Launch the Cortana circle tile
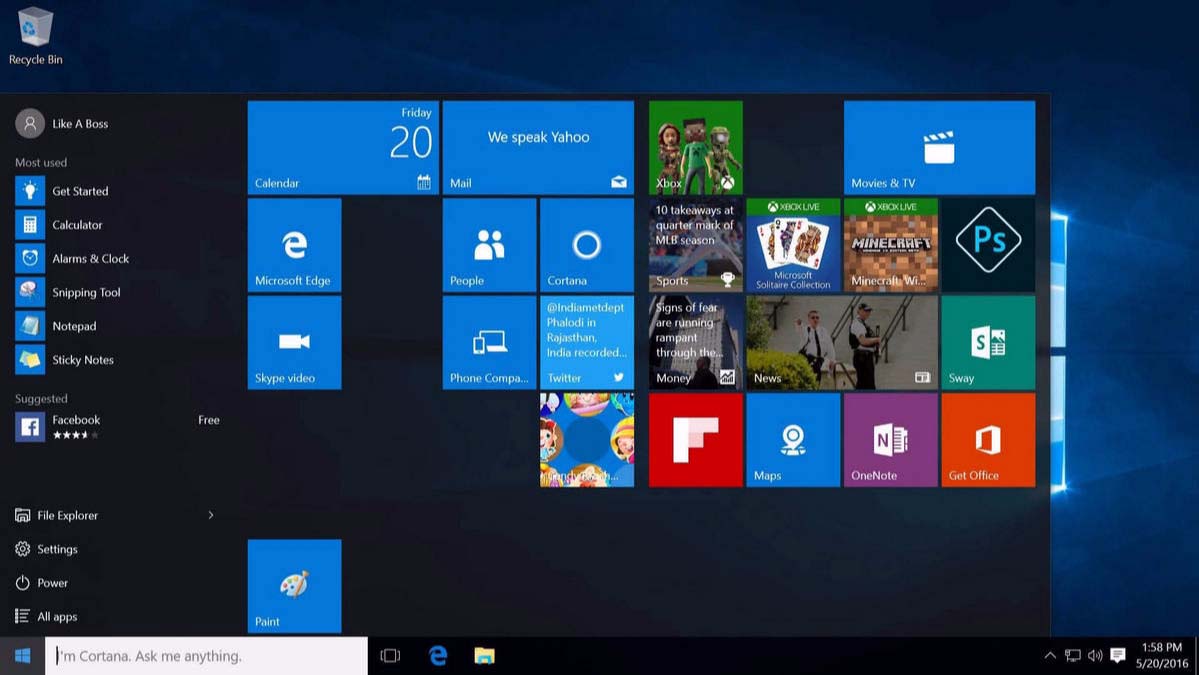The image size is (1199, 675). click(x=586, y=244)
